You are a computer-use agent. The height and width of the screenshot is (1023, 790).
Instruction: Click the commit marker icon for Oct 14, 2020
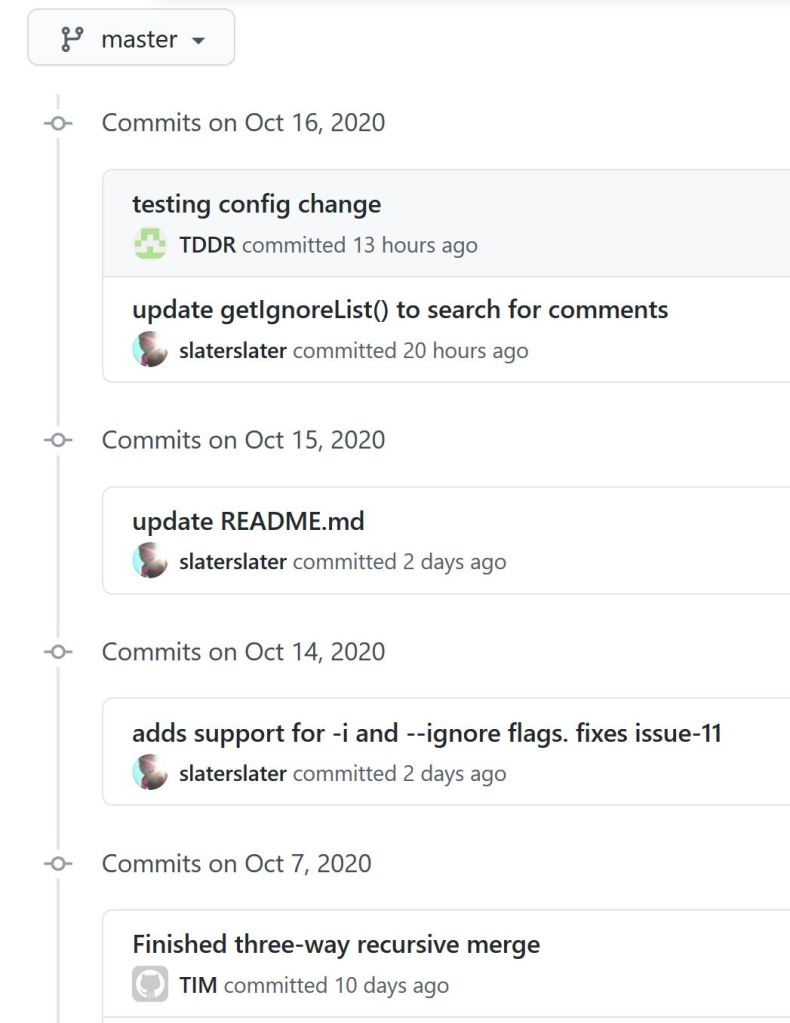click(58, 652)
